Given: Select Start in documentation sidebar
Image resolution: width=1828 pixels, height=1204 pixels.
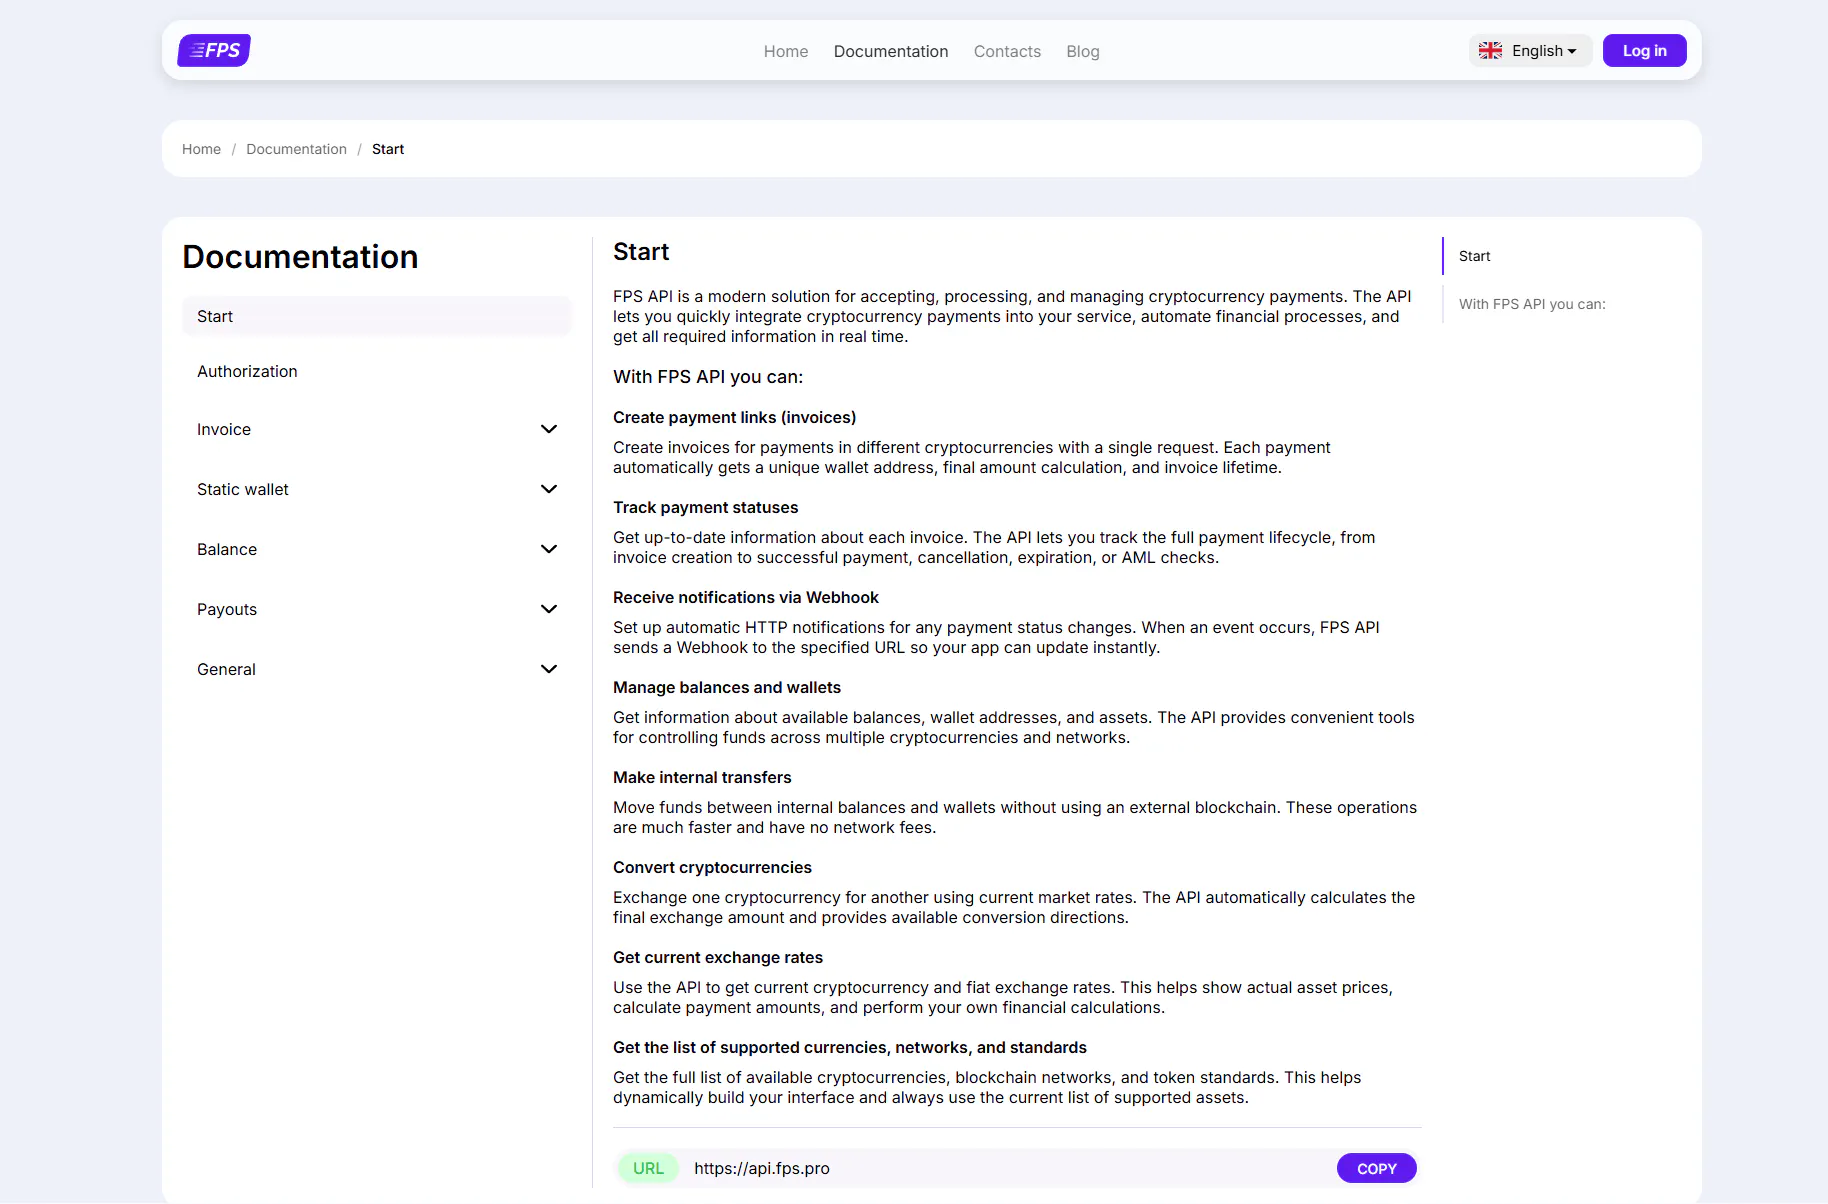Looking at the screenshot, I should coord(377,316).
